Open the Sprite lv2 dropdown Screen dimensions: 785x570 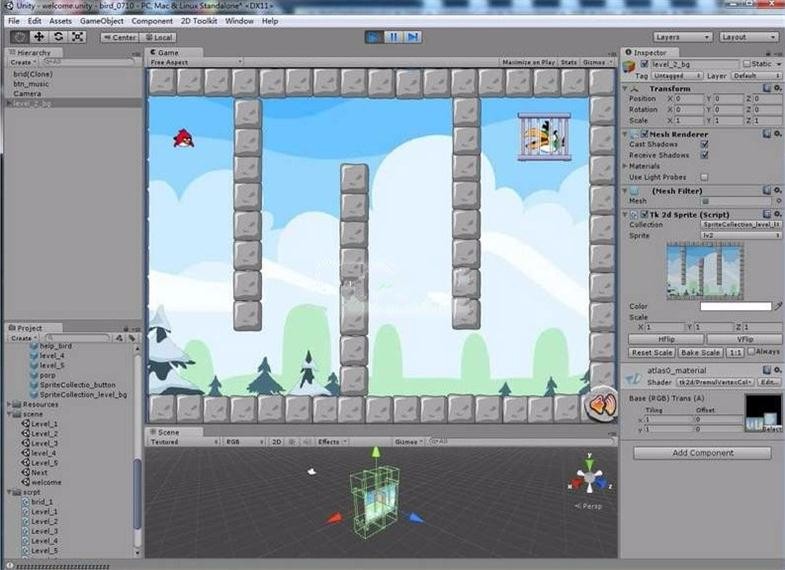coord(741,236)
